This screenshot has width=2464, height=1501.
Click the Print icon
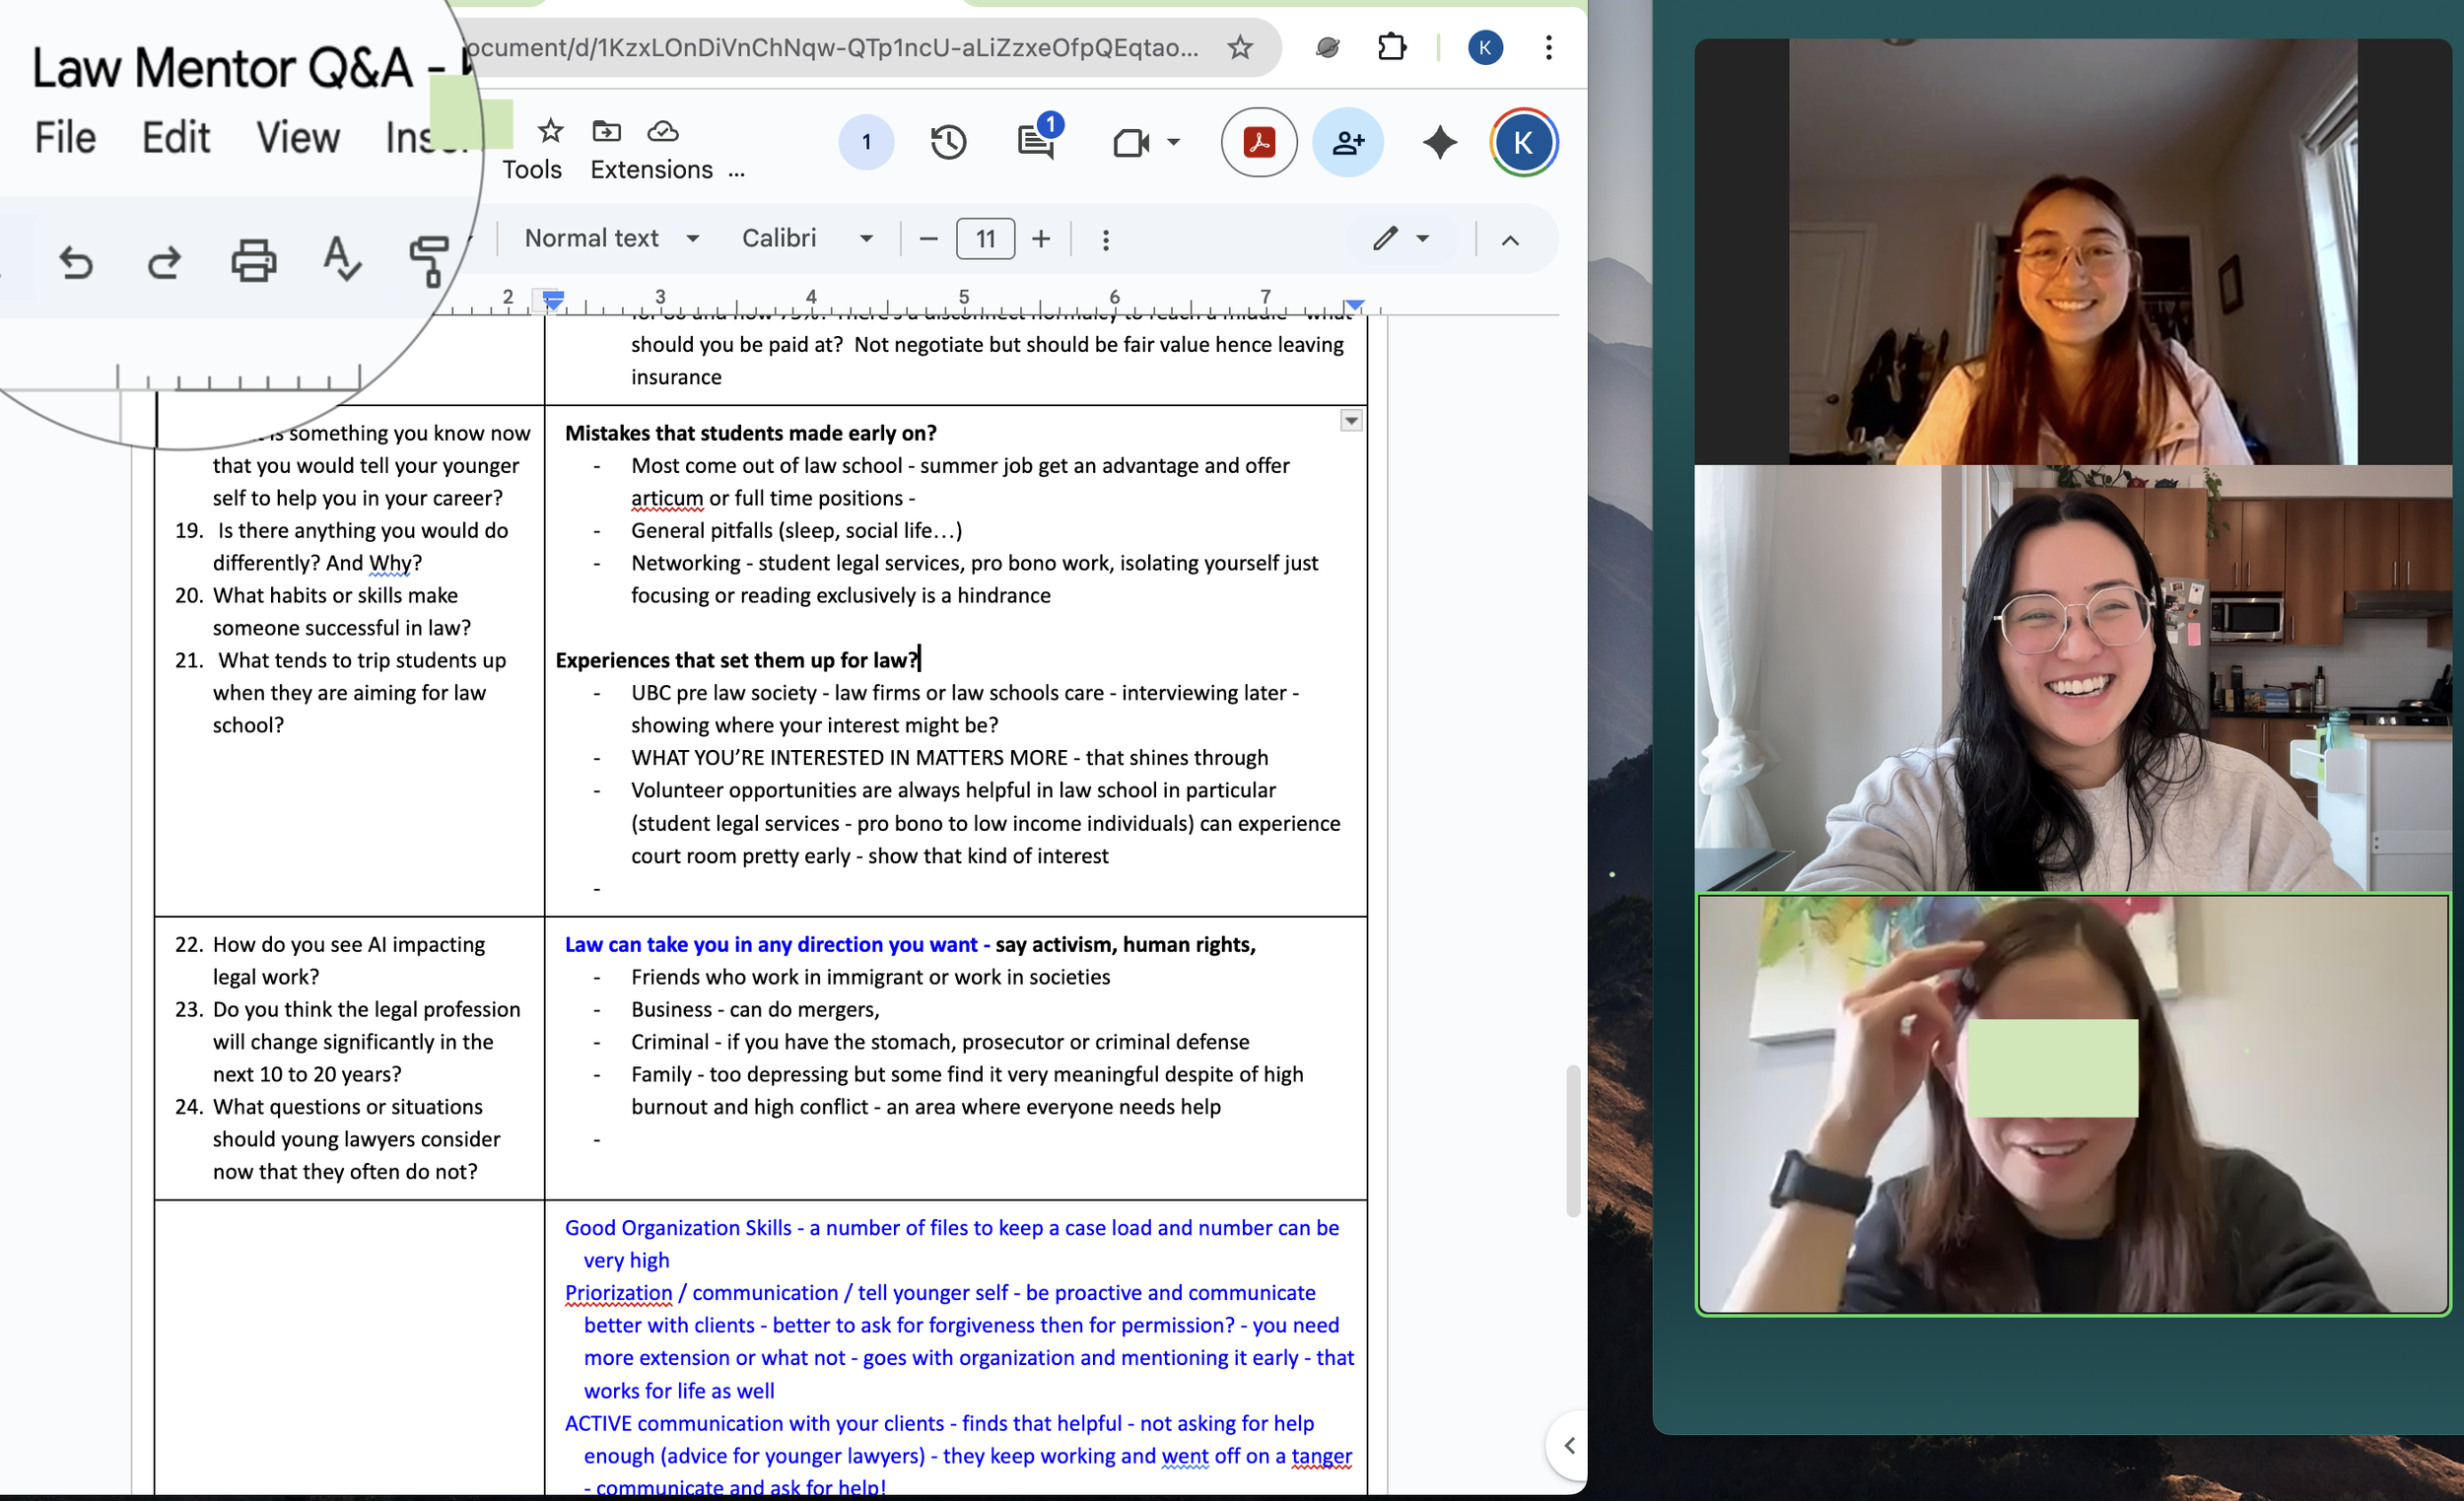point(253,260)
